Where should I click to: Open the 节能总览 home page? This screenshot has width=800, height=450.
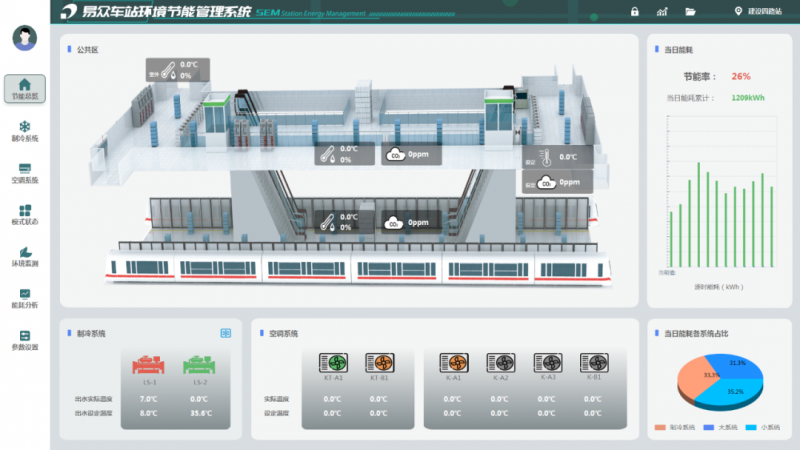(24, 88)
